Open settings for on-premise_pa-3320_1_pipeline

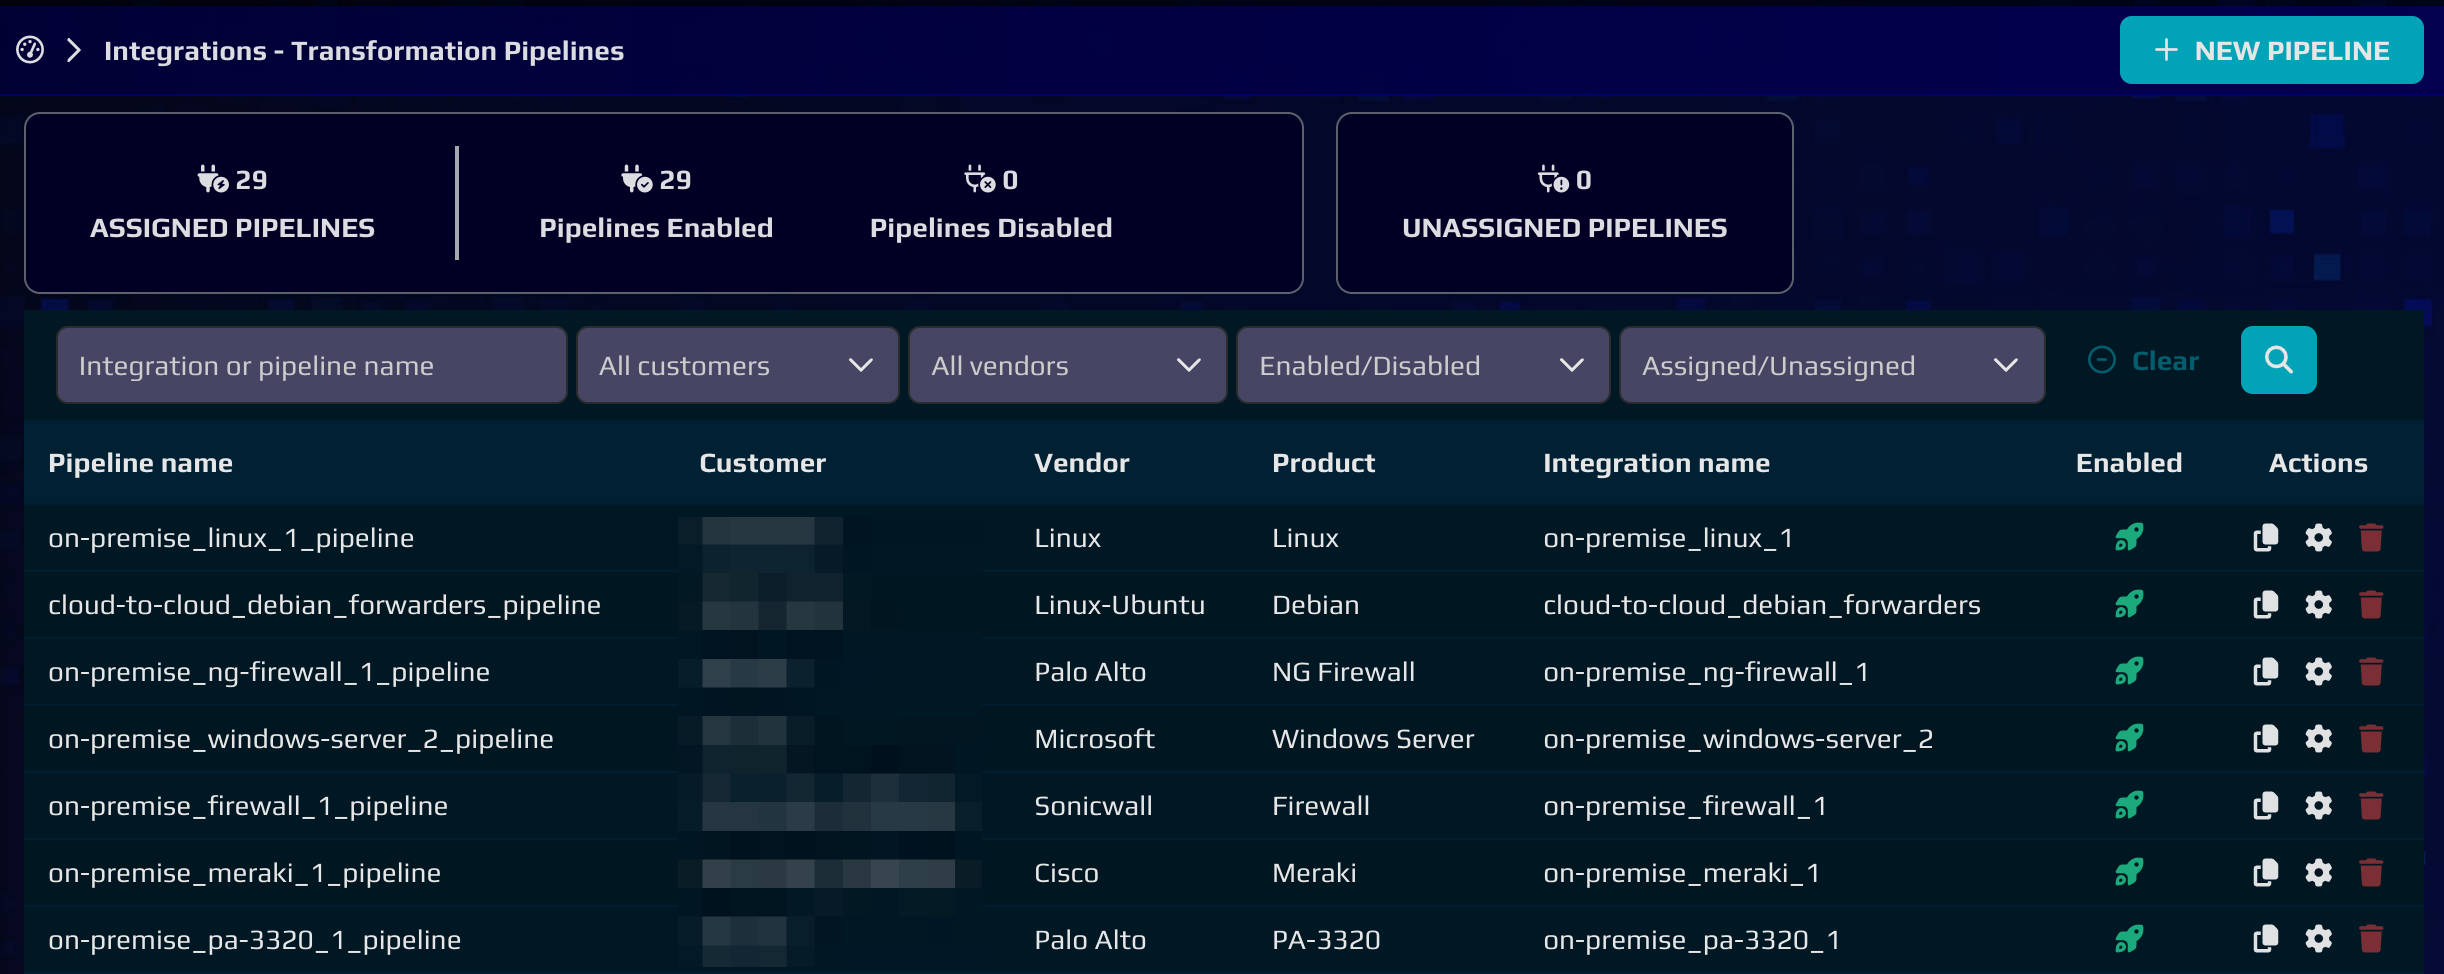pyautogui.click(x=2318, y=940)
